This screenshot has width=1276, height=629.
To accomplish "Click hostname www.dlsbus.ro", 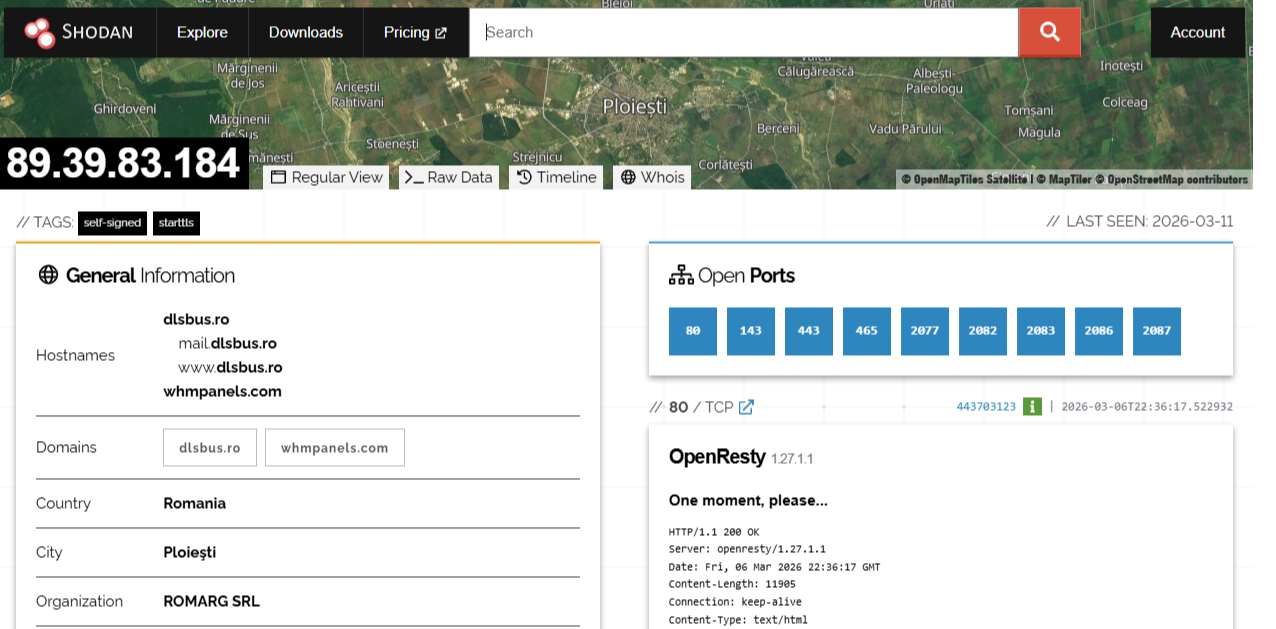I will (230, 367).
